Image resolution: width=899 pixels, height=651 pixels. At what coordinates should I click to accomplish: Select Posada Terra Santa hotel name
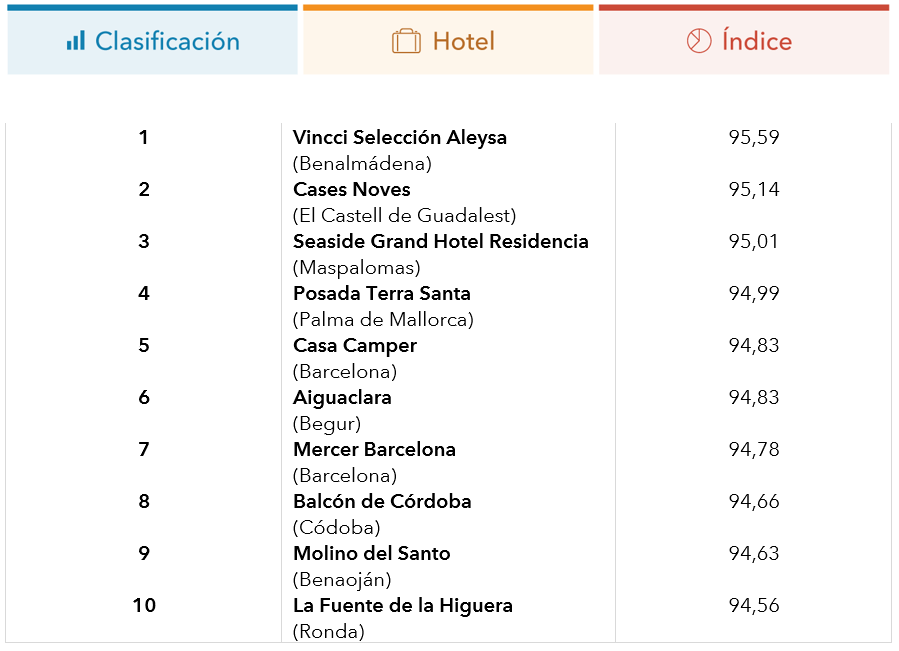coord(381,294)
